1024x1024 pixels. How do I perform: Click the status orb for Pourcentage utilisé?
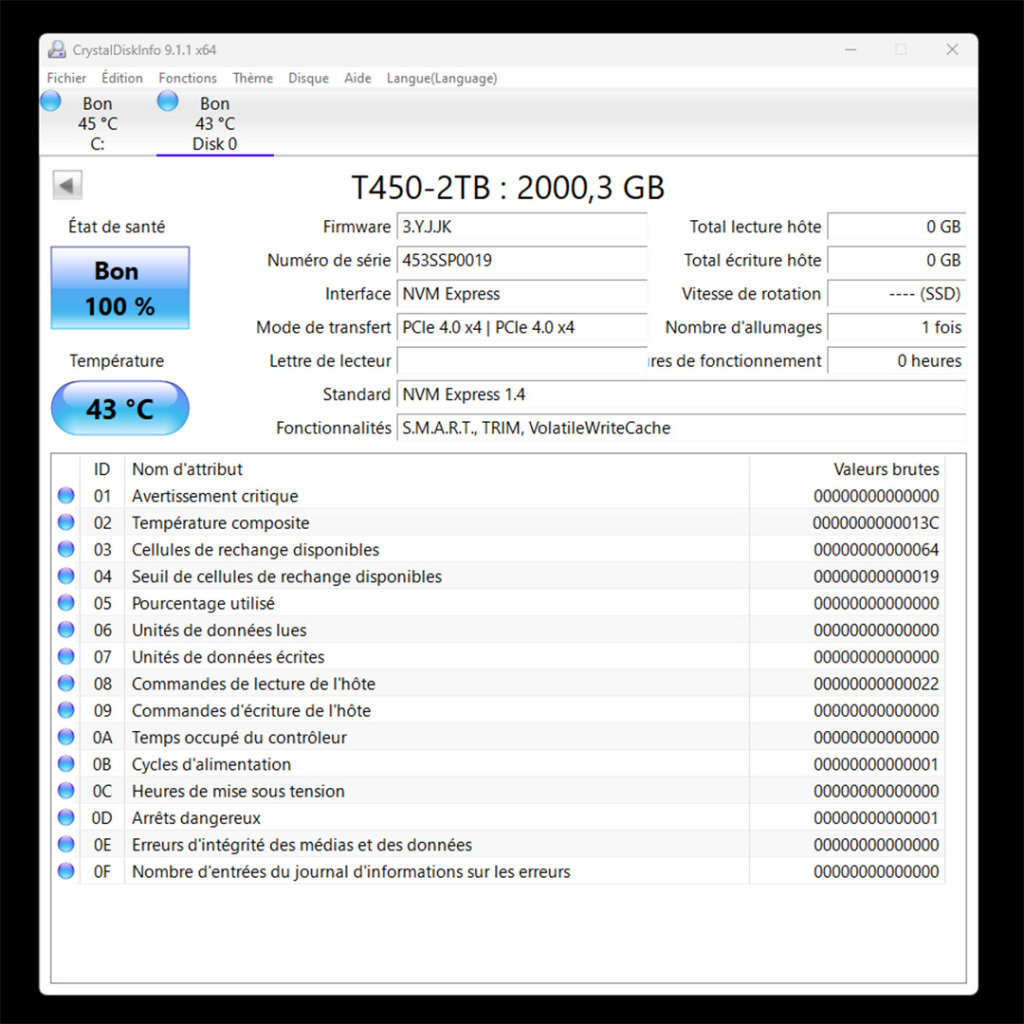[x=66, y=603]
